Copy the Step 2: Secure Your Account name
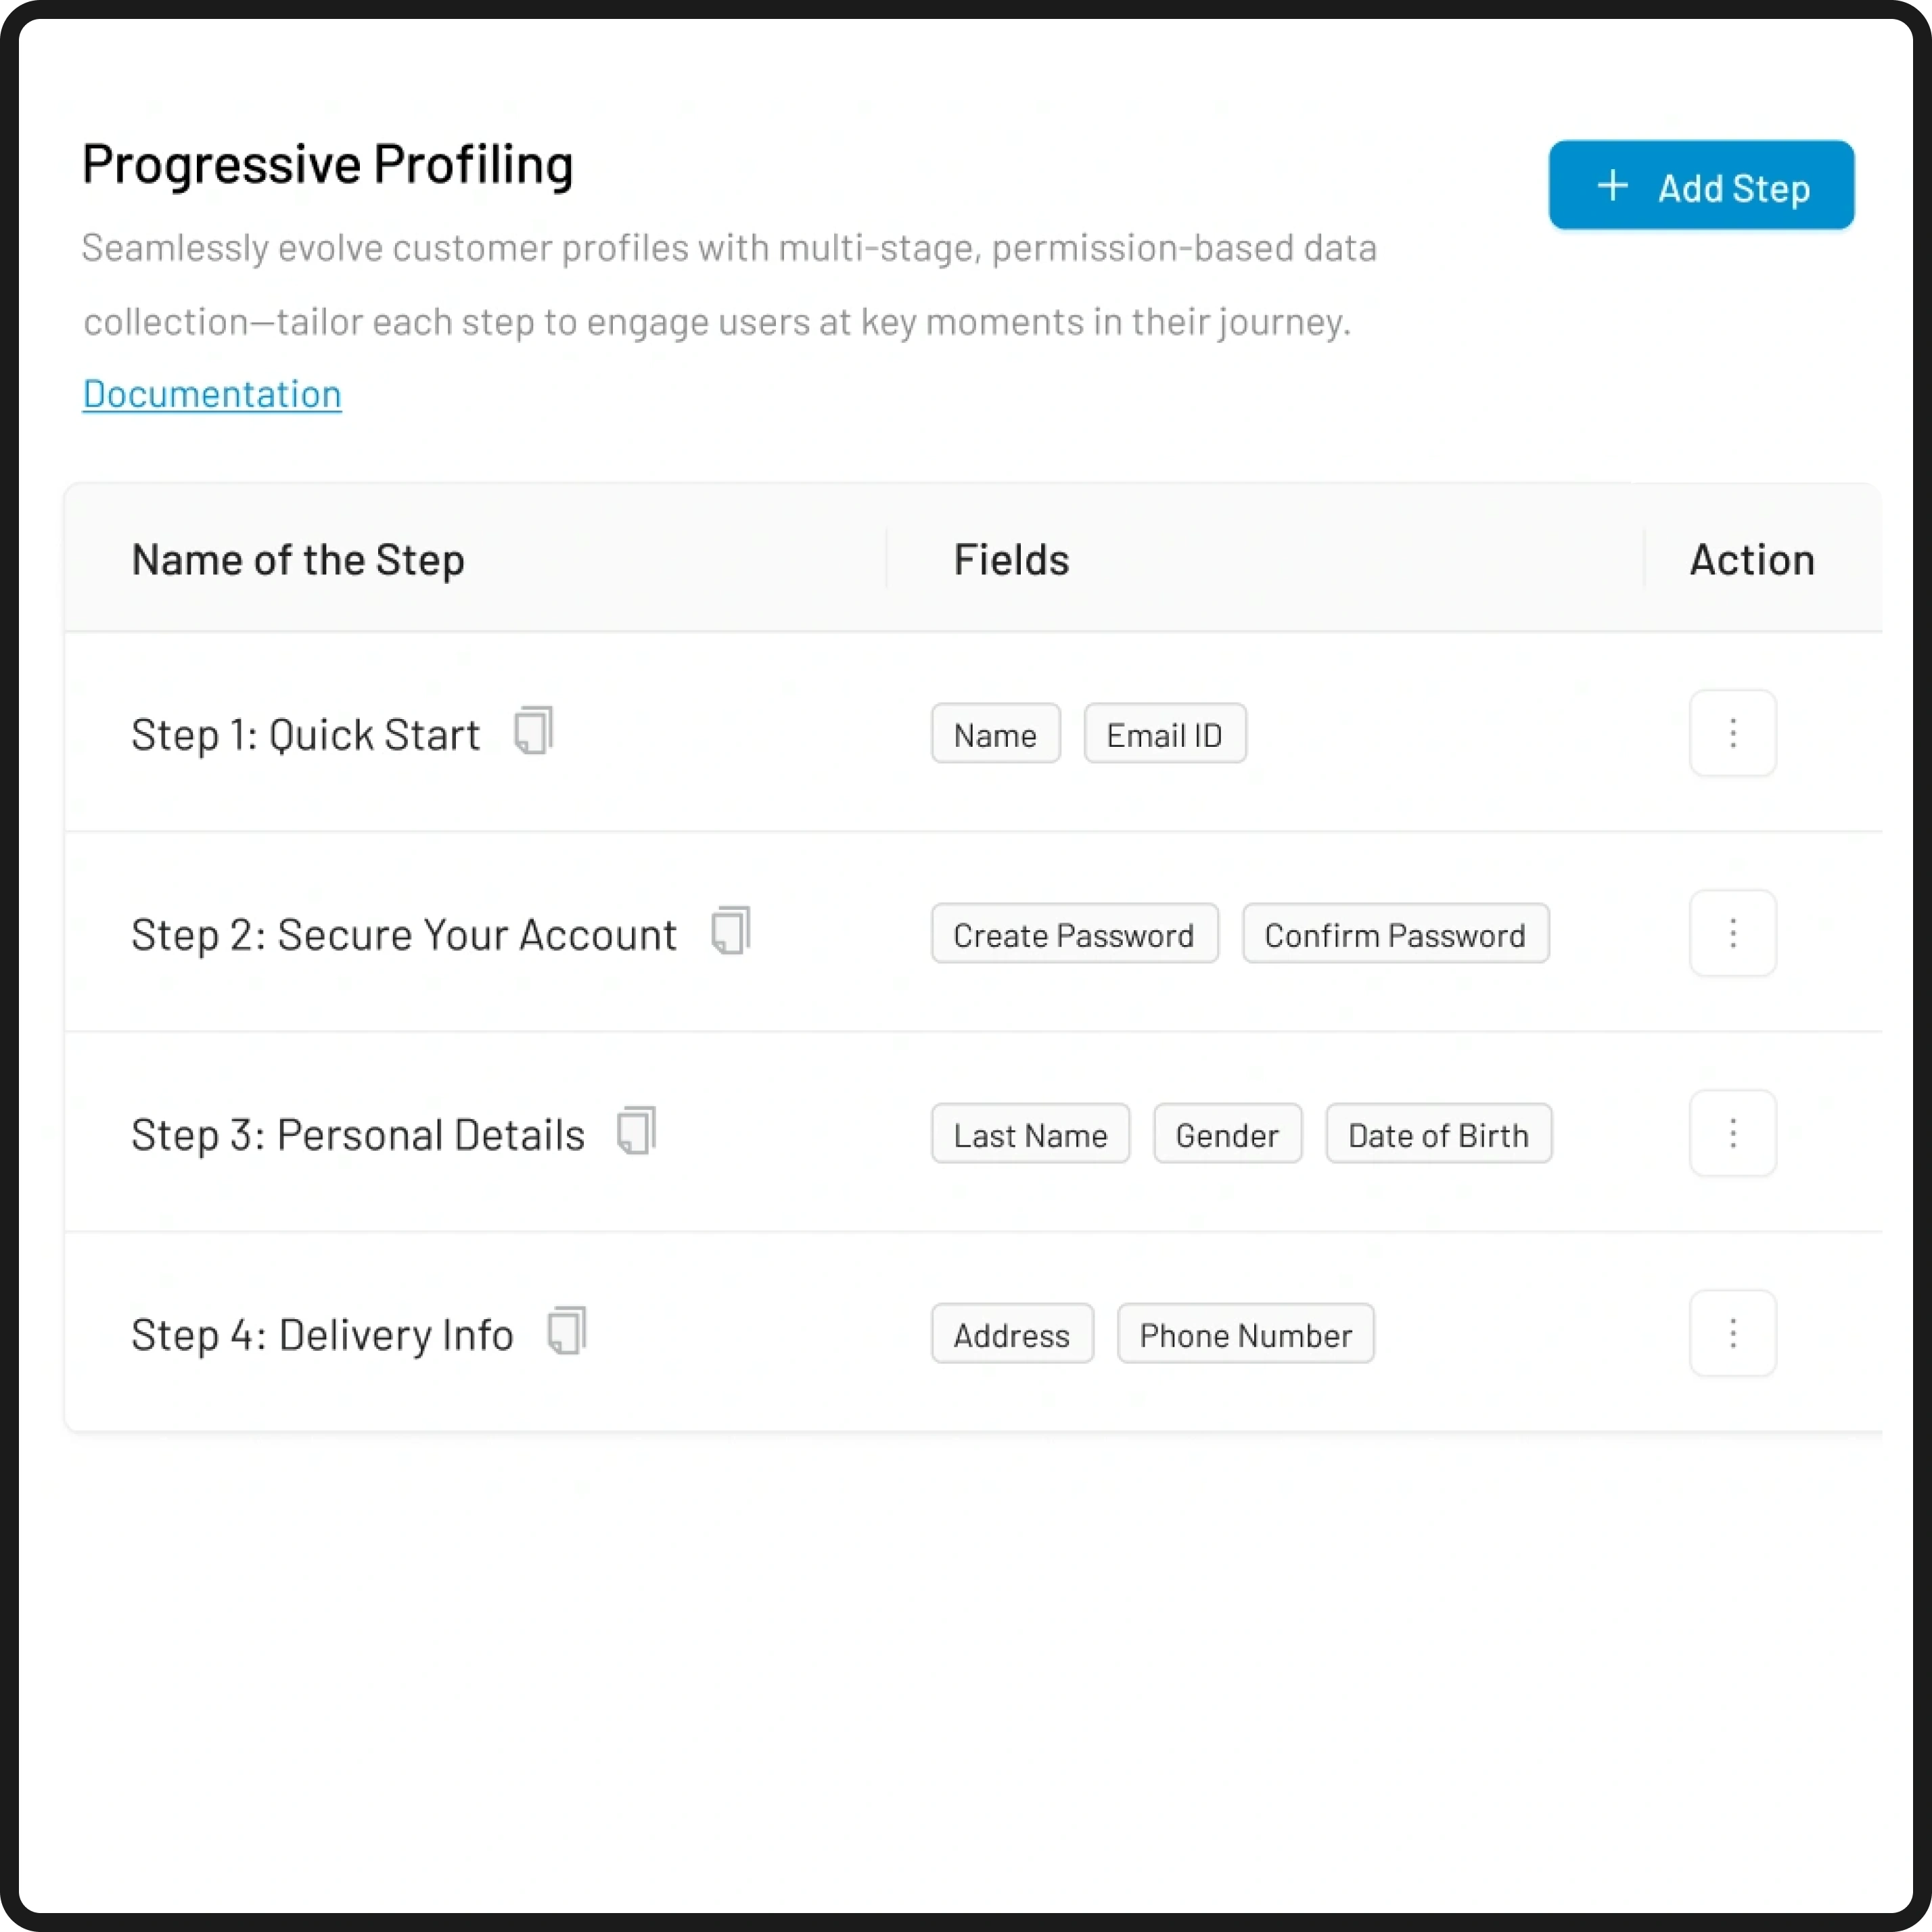The height and width of the screenshot is (1932, 1932). click(x=730, y=931)
